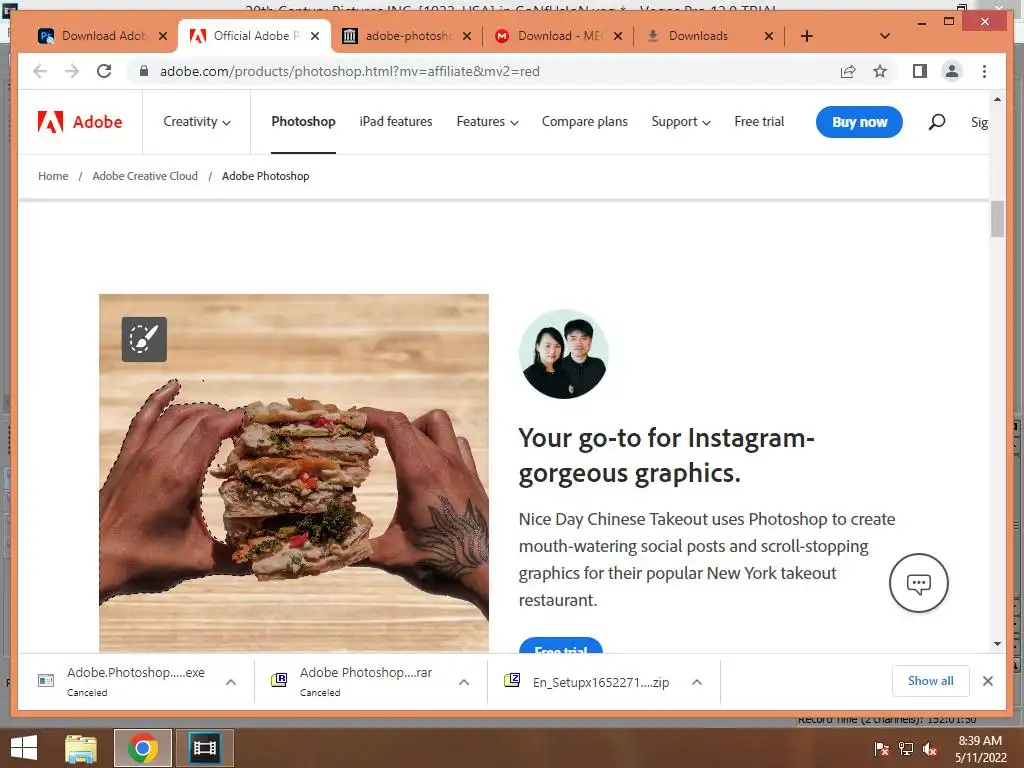Click the page vertical scrollbar thumb
Image resolution: width=1024 pixels, height=768 pixels.
997,219
